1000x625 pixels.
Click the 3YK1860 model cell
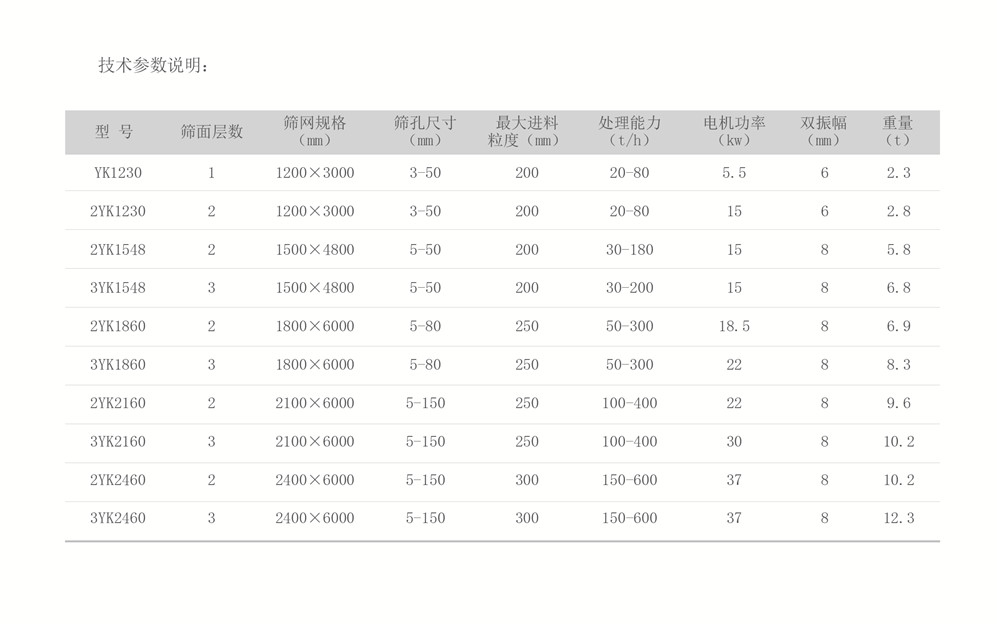118,365
